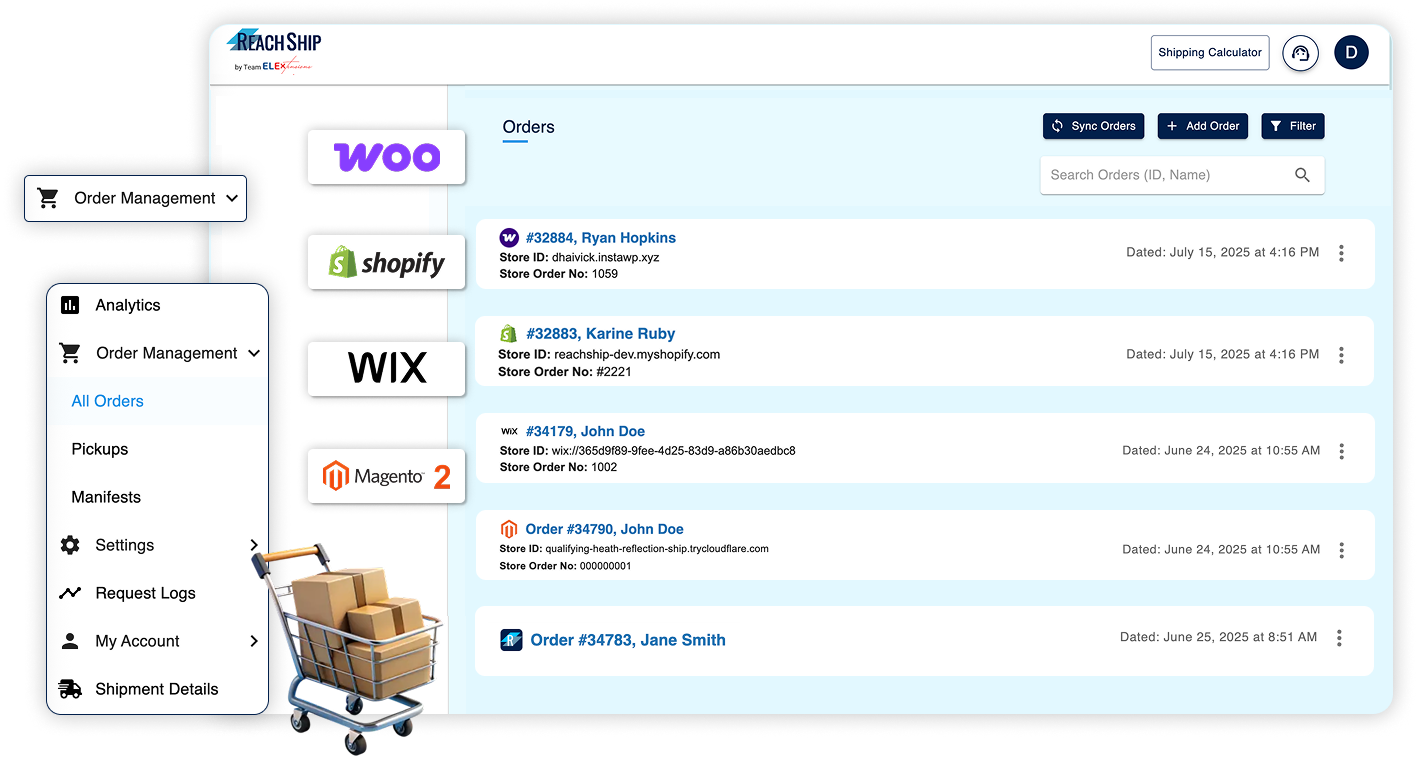The image size is (1417, 771).
Task: Click the Store ID dhaivick.instawp.xyz text
Action: [x=579, y=257]
